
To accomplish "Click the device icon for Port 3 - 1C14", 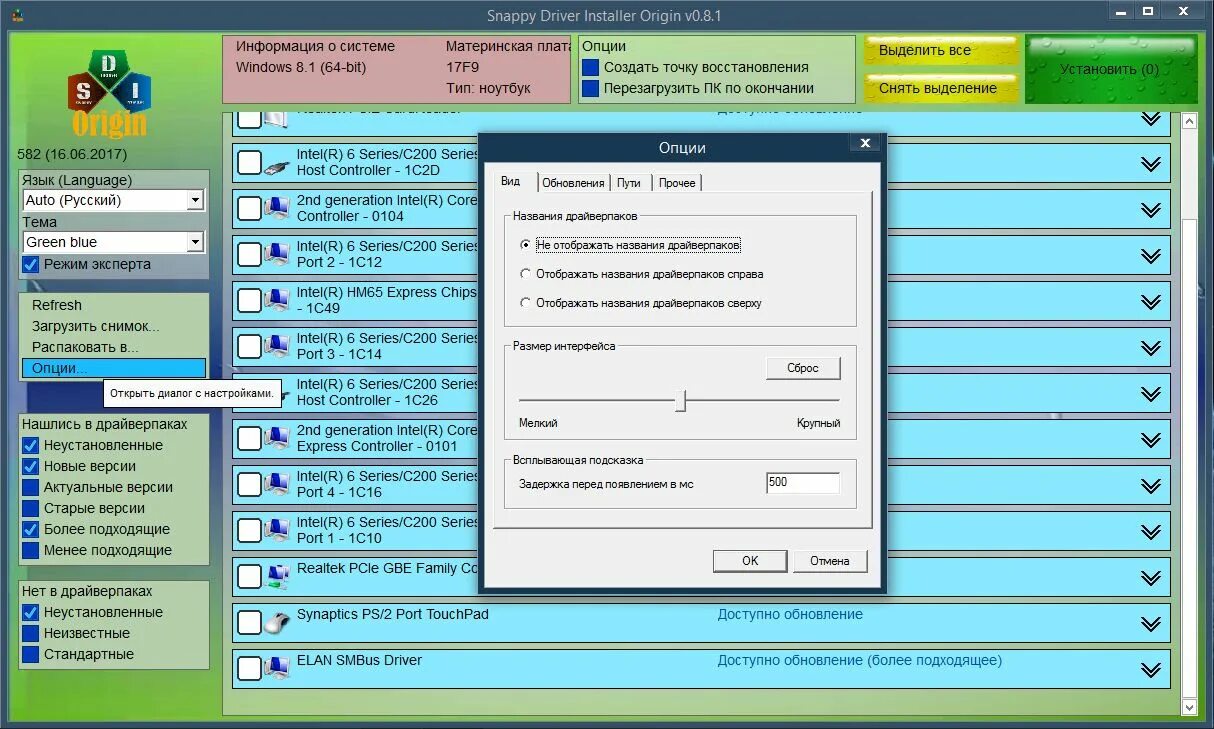I will point(277,347).
